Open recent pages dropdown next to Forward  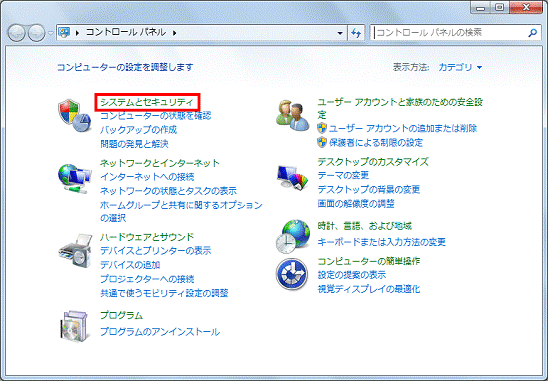coord(50,33)
